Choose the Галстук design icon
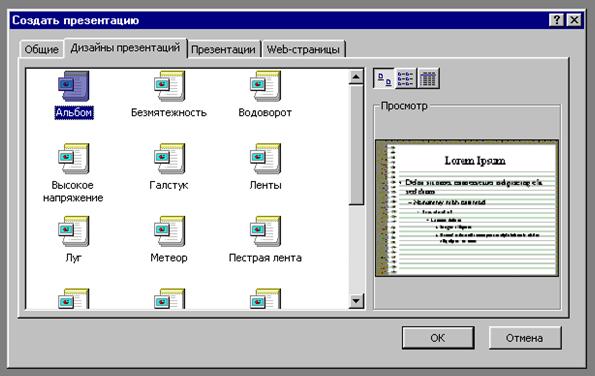This screenshot has width=595, height=376. 169,159
